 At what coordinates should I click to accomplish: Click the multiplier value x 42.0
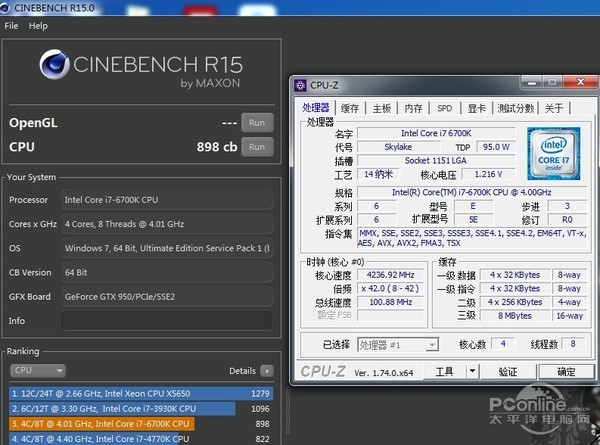pyautogui.click(x=390, y=288)
